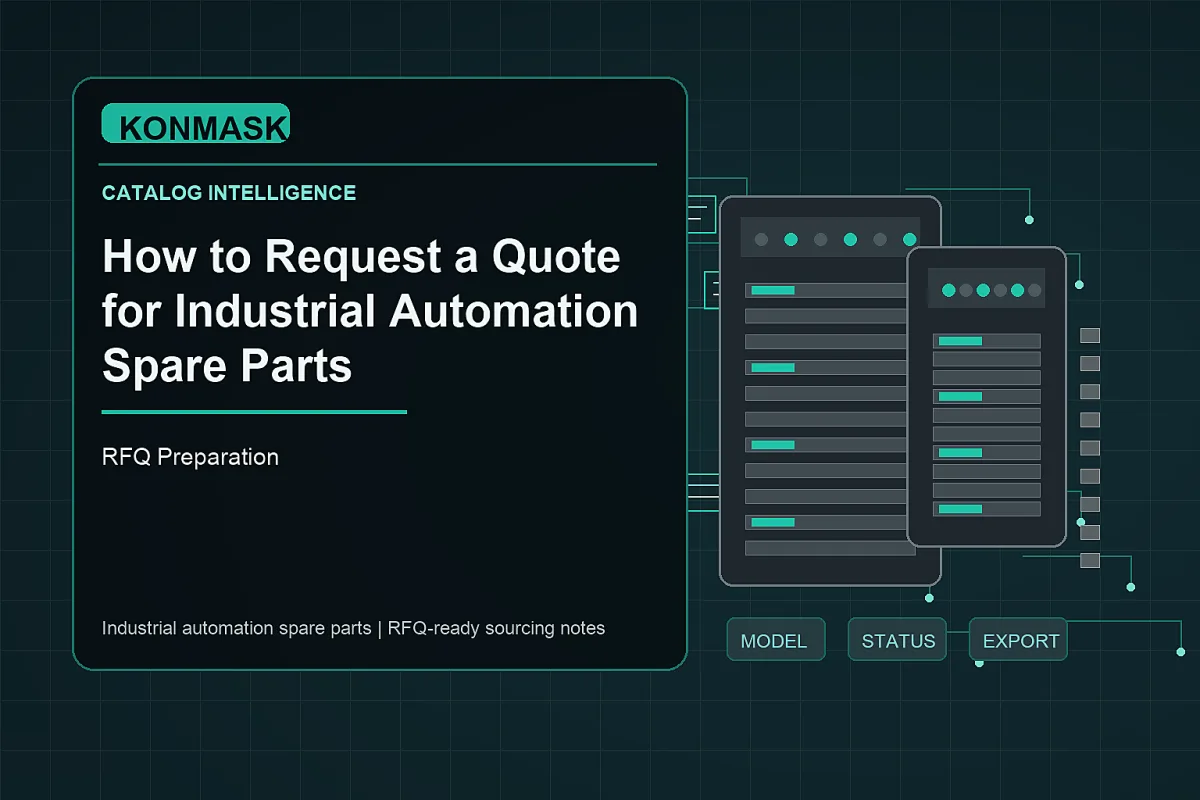Select the bottom highlighted row in the small panel
Viewport: 1200px width, 800px height.
(987, 509)
